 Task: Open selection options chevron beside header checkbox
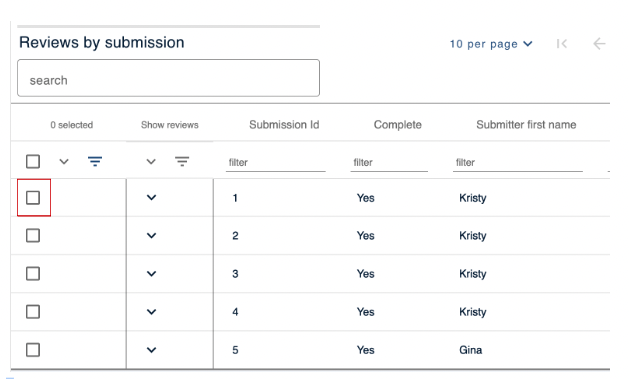tap(64, 162)
